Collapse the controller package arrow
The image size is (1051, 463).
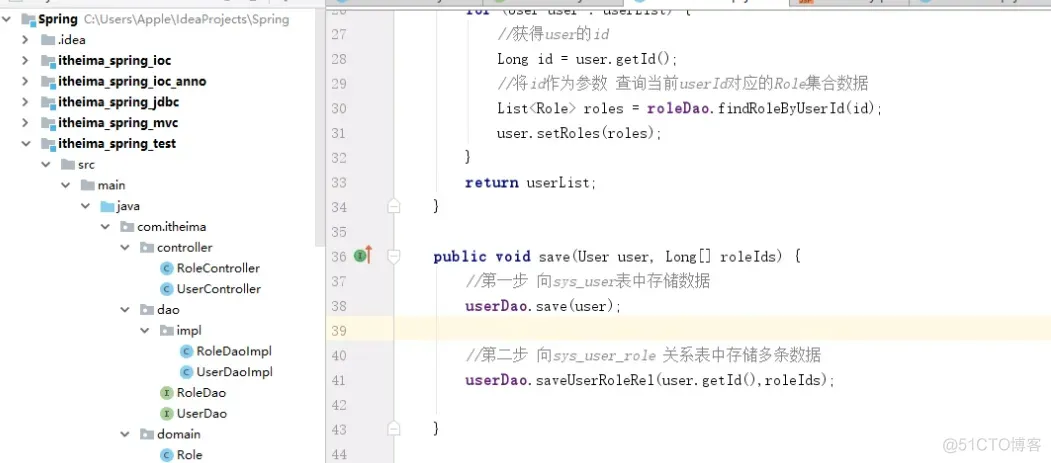(x=125, y=248)
